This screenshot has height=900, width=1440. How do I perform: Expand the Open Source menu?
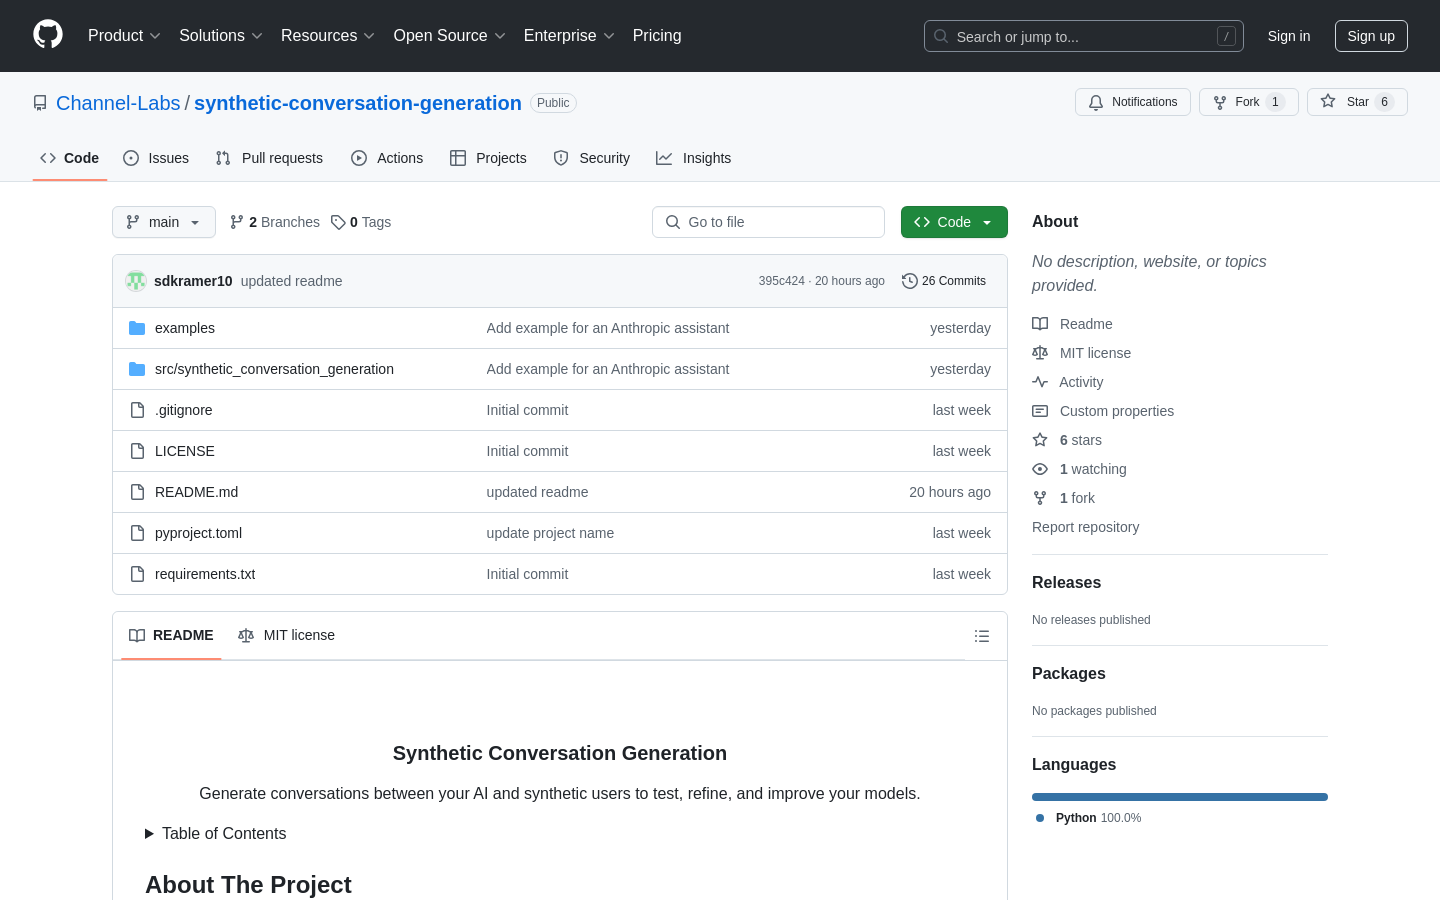(x=449, y=35)
